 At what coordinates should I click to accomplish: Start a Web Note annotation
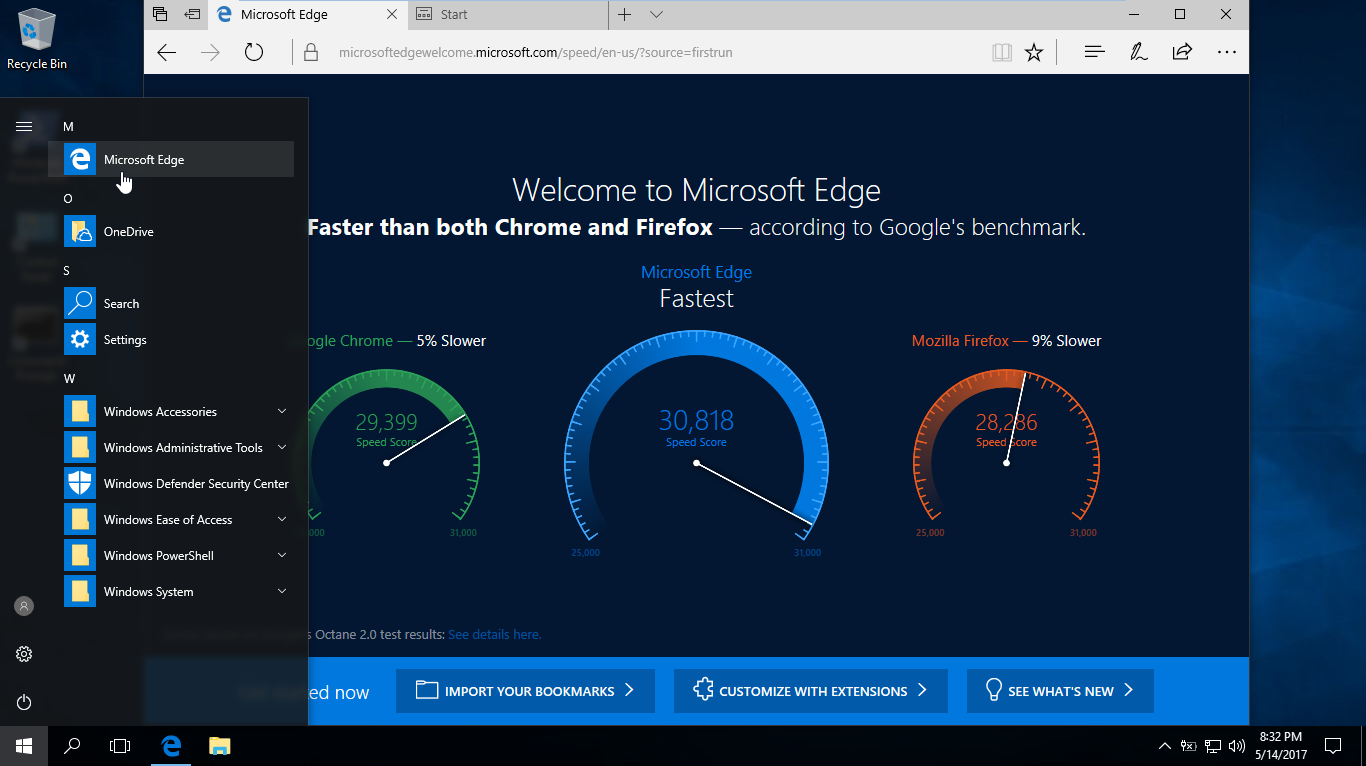[1138, 51]
